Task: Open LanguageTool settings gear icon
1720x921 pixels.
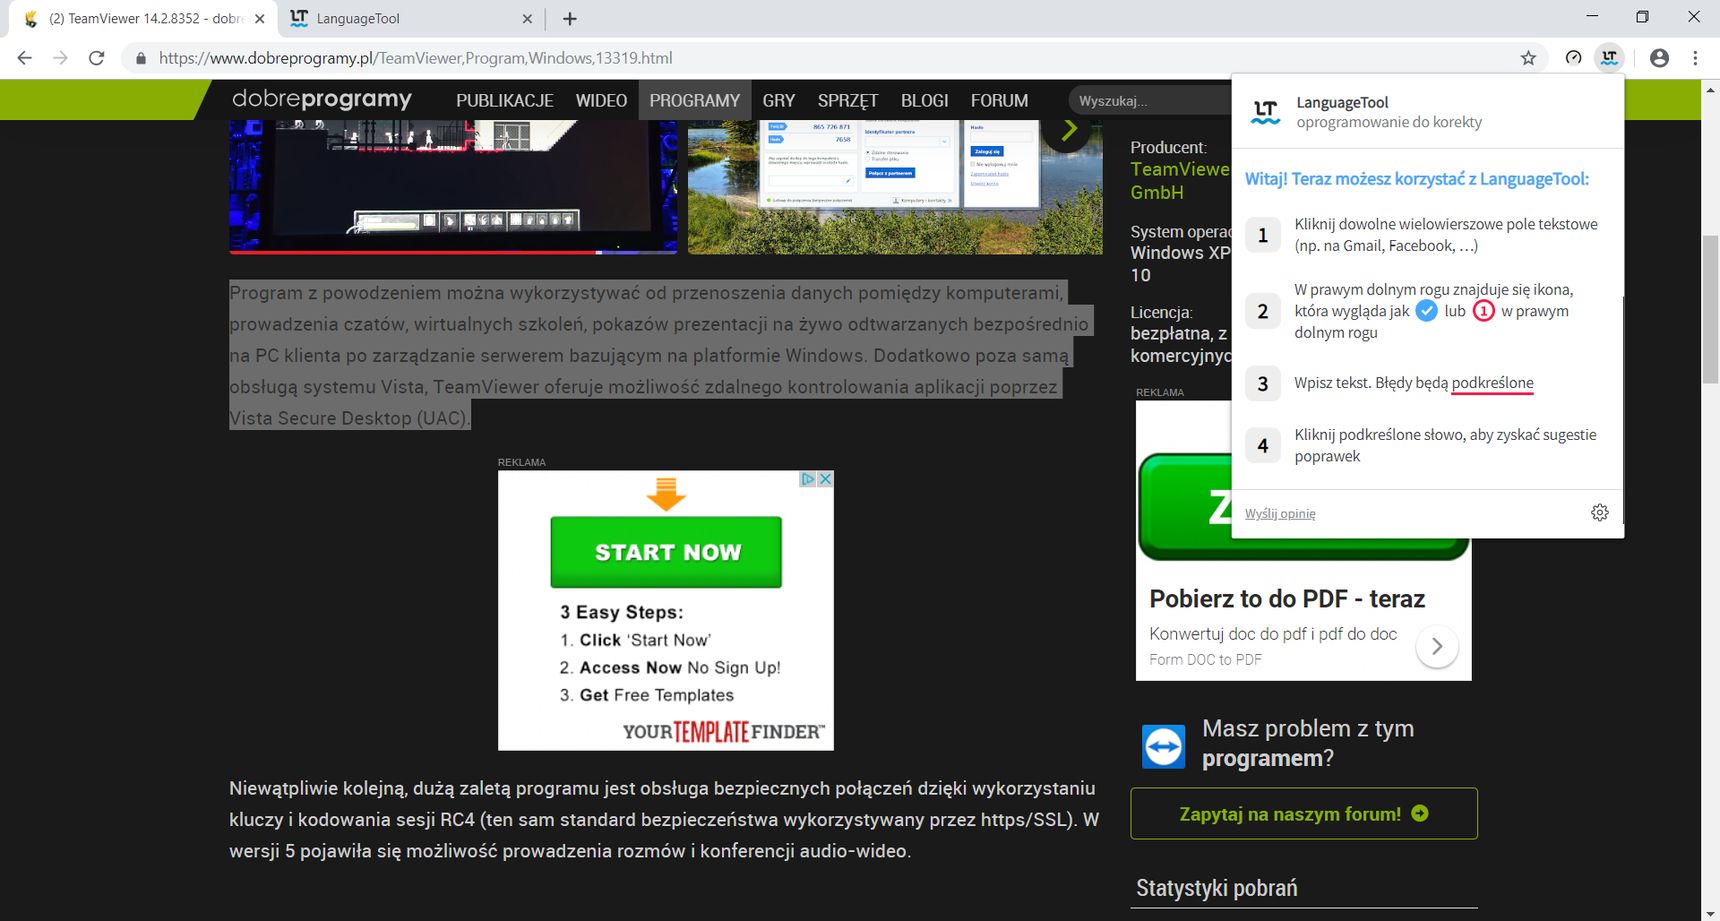Action: 1599,512
